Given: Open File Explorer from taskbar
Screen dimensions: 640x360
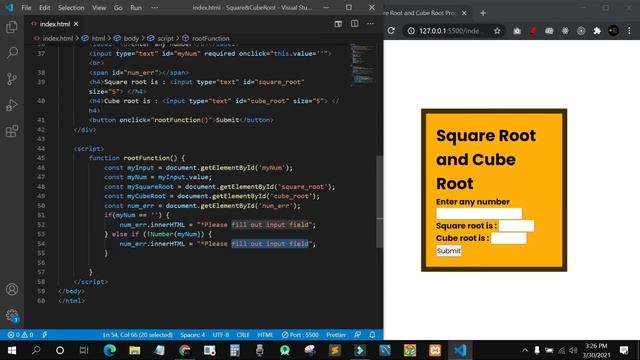Looking at the screenshot, I should pyautogui.click(x=134, y=350).
